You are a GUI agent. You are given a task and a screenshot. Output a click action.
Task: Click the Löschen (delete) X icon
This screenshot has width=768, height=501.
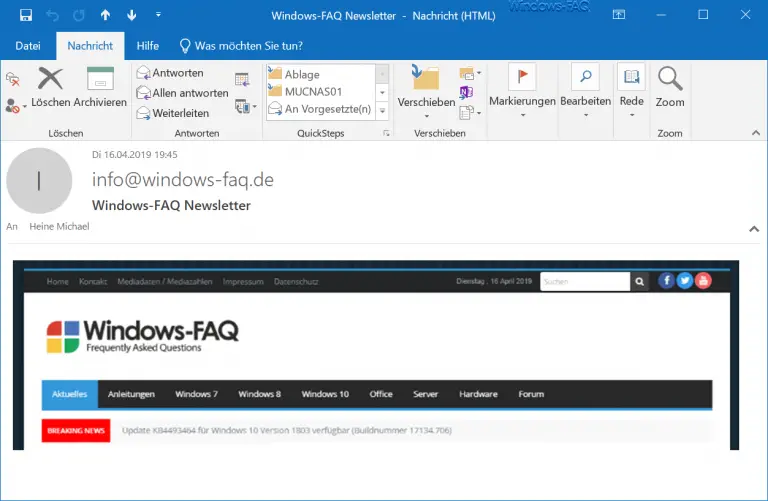click(50, 80)
